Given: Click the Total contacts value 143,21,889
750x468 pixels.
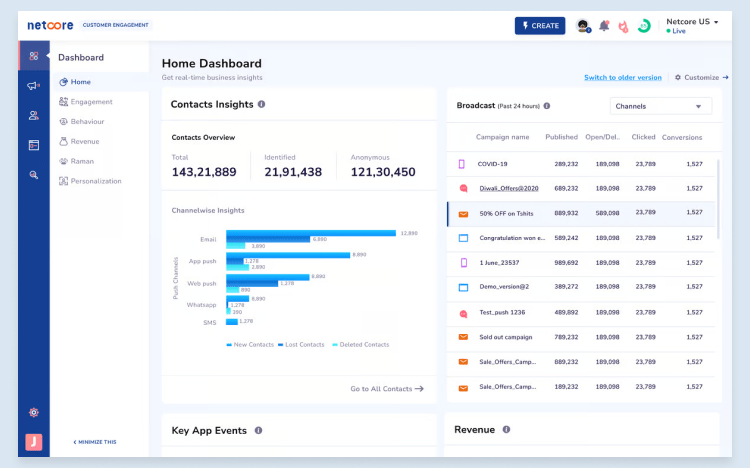Looking at the screenshot, I should pos(204,172).
